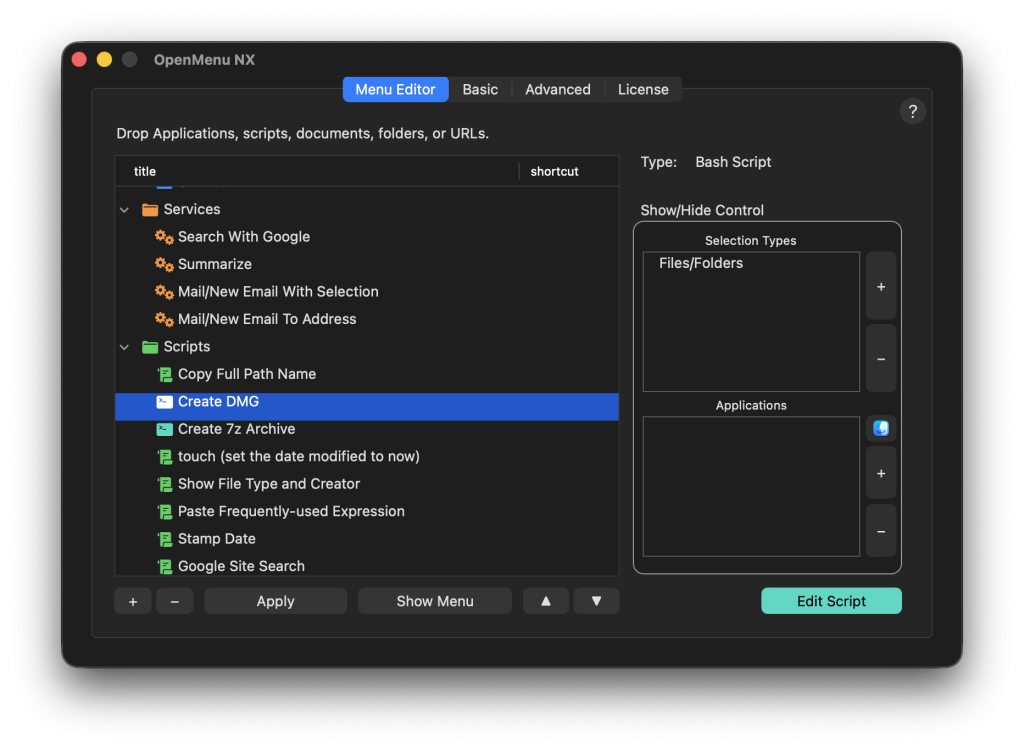The height and width of the screenshot is (749, 1024).
Task: Add an application with the plus button
Action: pyautogui.click(x=881, y=473)
